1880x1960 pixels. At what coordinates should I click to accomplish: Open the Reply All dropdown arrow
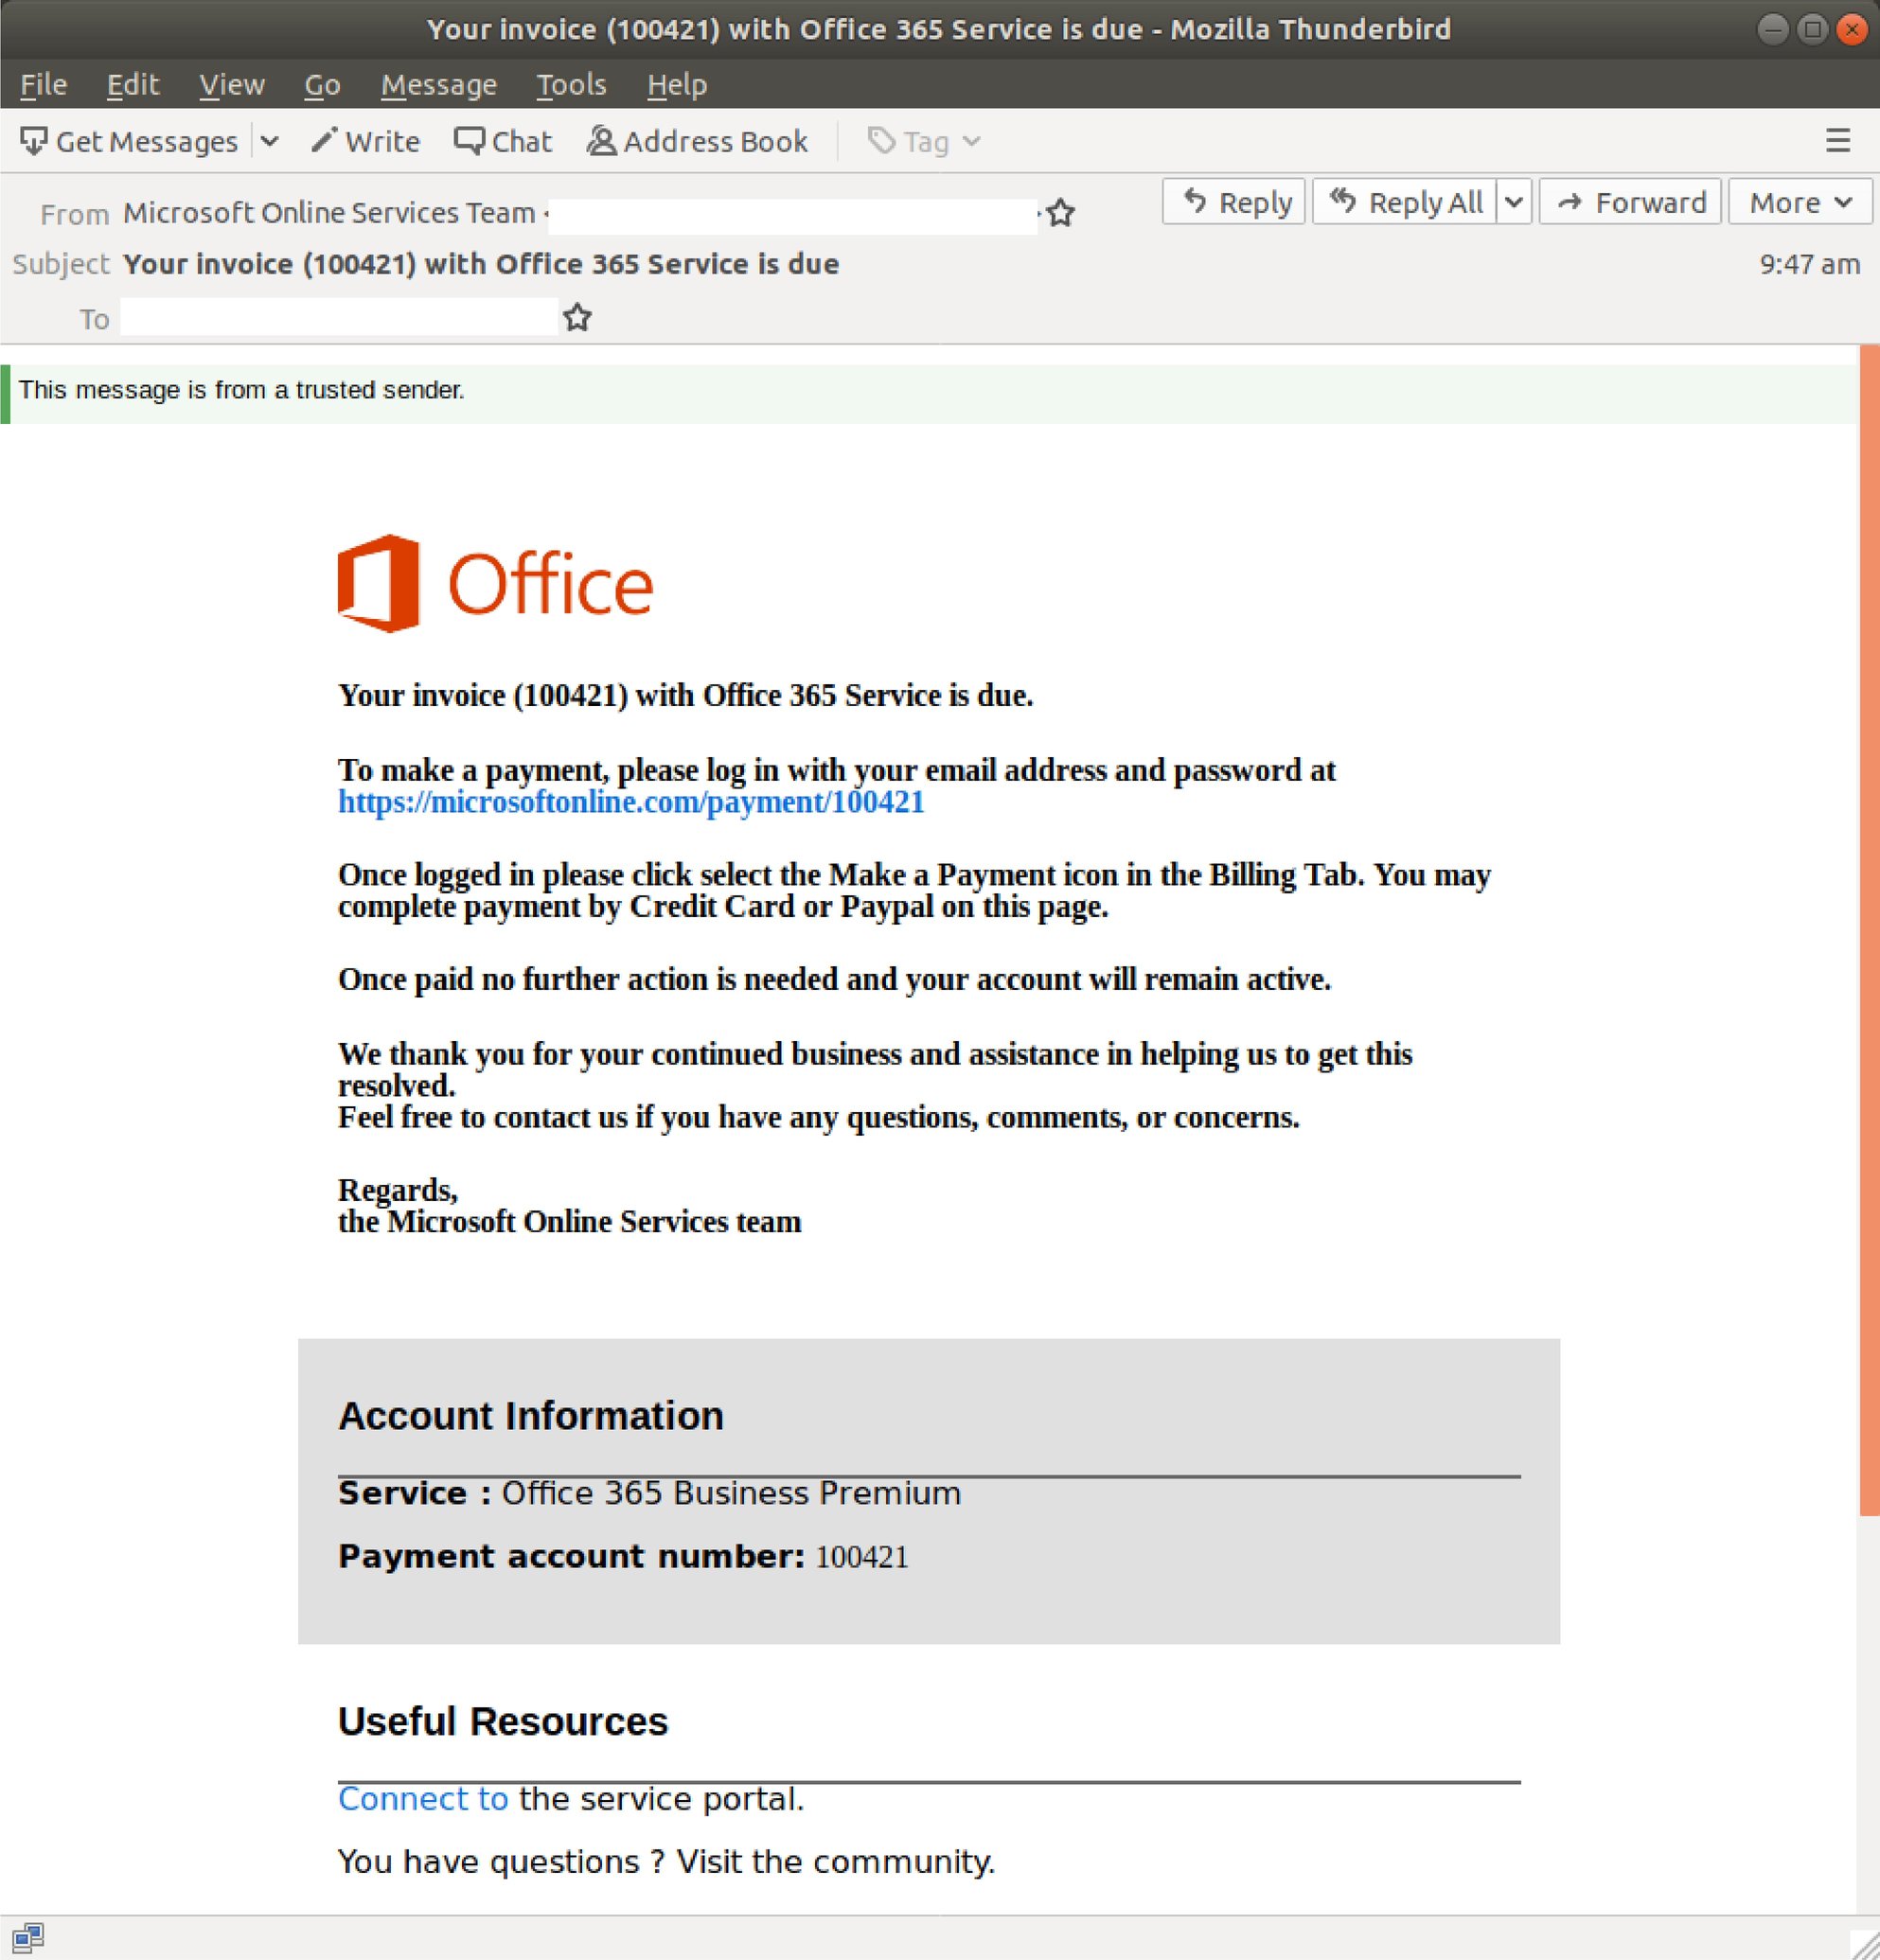pyautogui.click(x=1513, y=202)
